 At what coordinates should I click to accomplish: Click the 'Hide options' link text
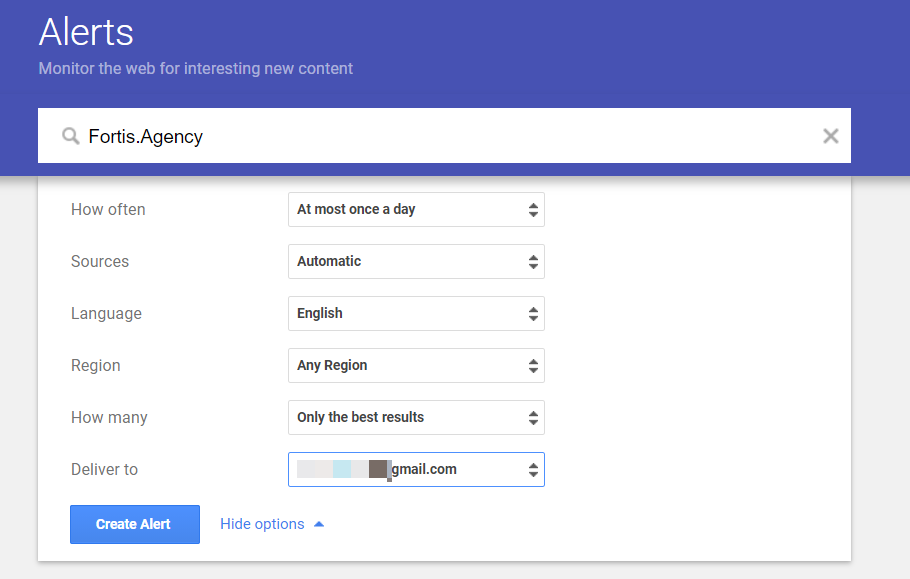coord(262,524)
